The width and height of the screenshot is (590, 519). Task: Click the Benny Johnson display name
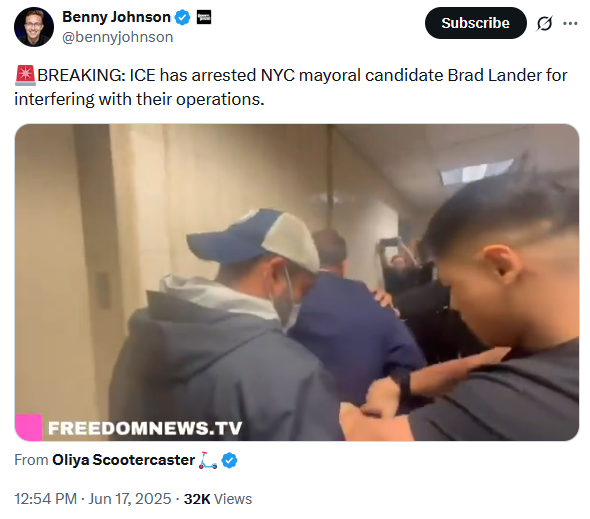116,17
